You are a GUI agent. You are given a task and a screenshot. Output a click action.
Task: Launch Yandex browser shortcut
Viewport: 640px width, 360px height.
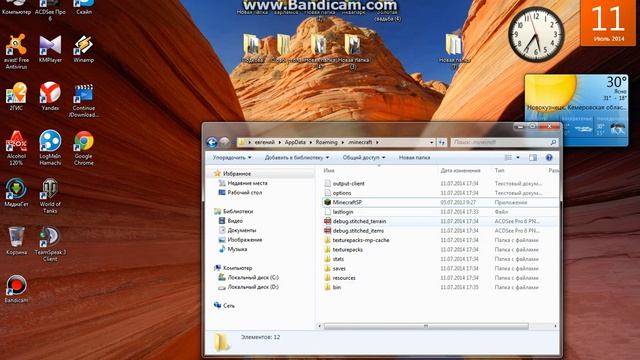[50, 97]
